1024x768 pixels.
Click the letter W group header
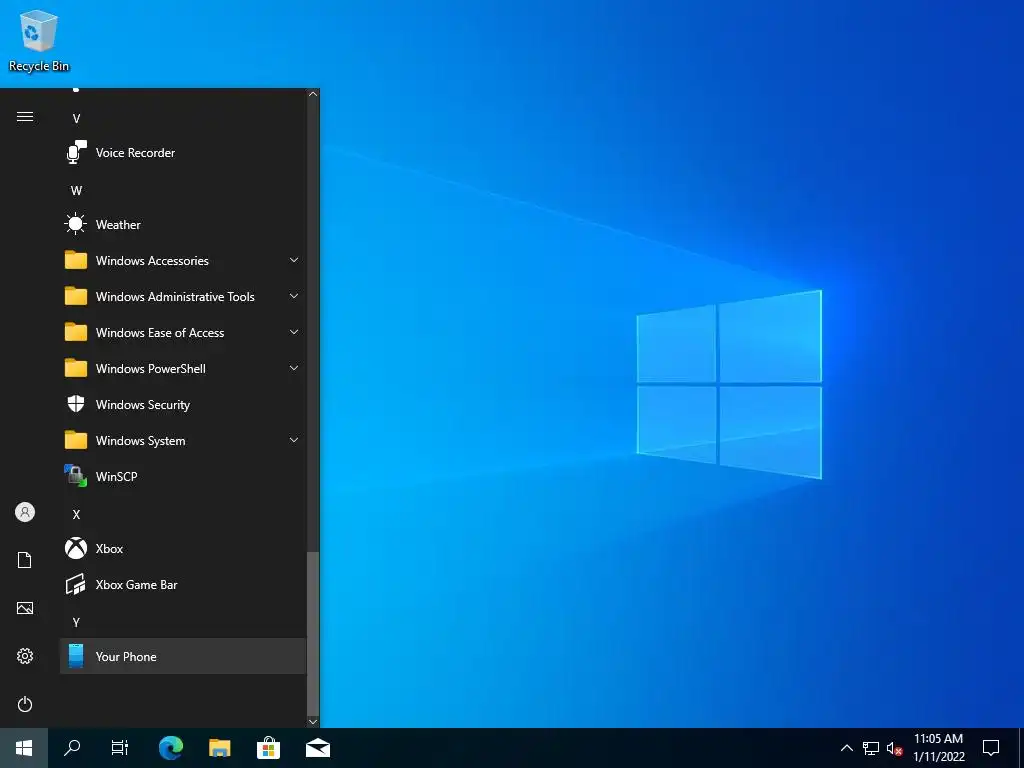[x=76, y=191]
